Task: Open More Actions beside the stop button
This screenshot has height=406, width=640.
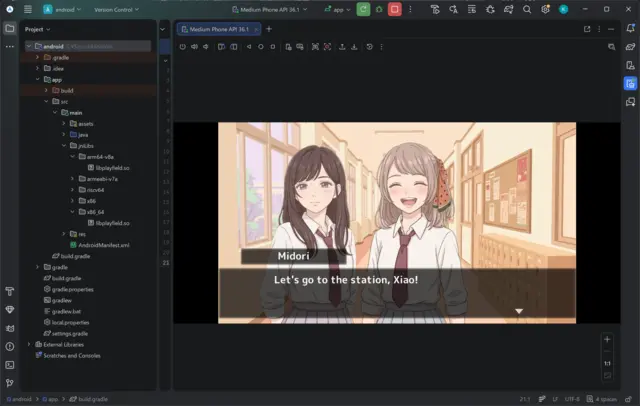Action: 410,9
